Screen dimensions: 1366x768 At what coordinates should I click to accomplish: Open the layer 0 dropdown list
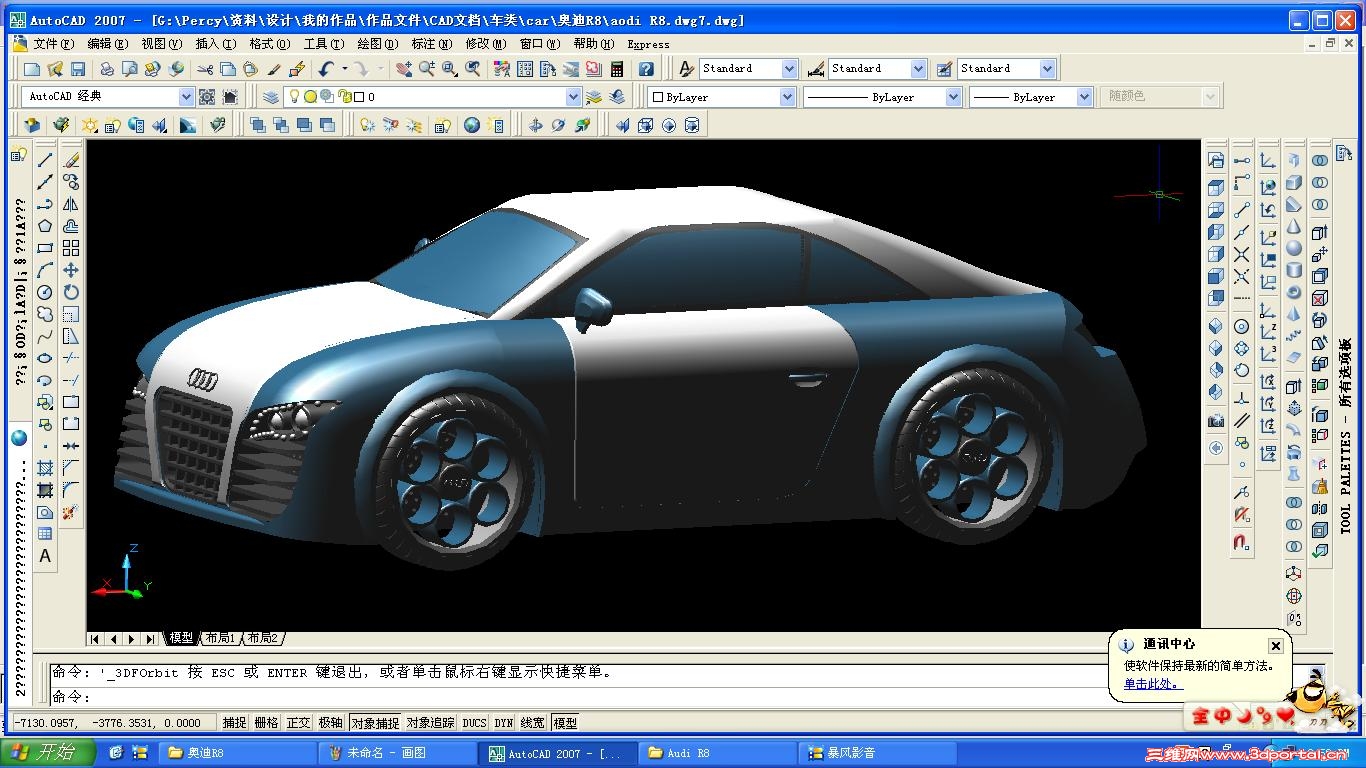tap(573, 97)
